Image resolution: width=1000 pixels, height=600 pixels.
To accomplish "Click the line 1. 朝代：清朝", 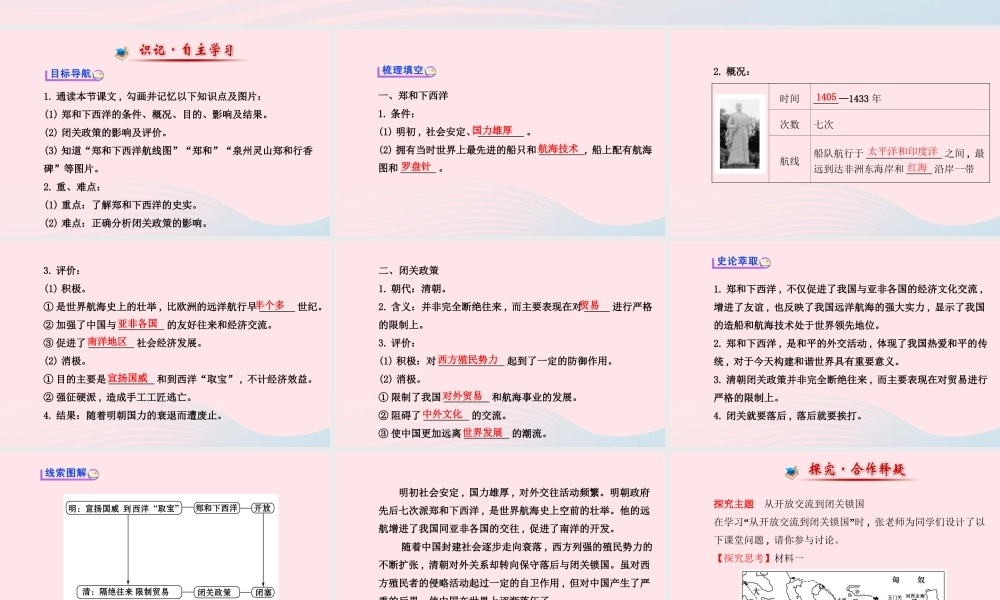I will 413,289.
